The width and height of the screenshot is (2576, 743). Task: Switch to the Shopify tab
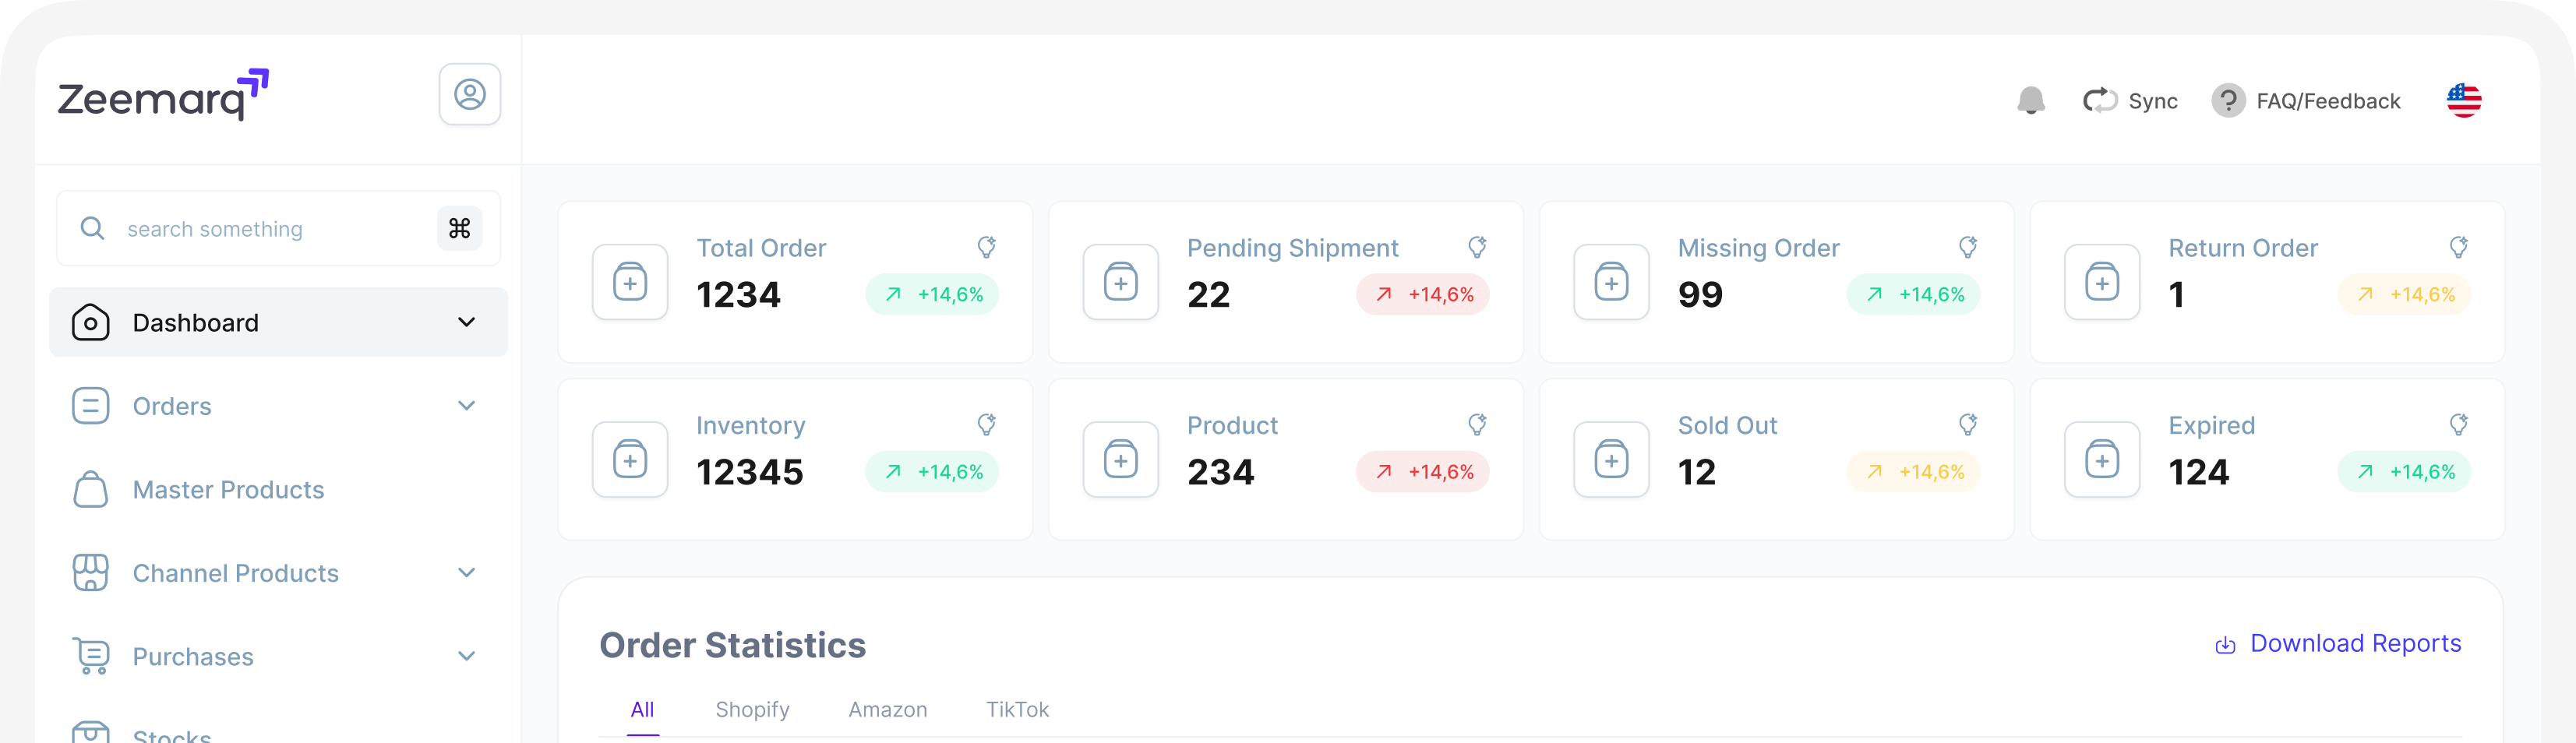[752, 709]
